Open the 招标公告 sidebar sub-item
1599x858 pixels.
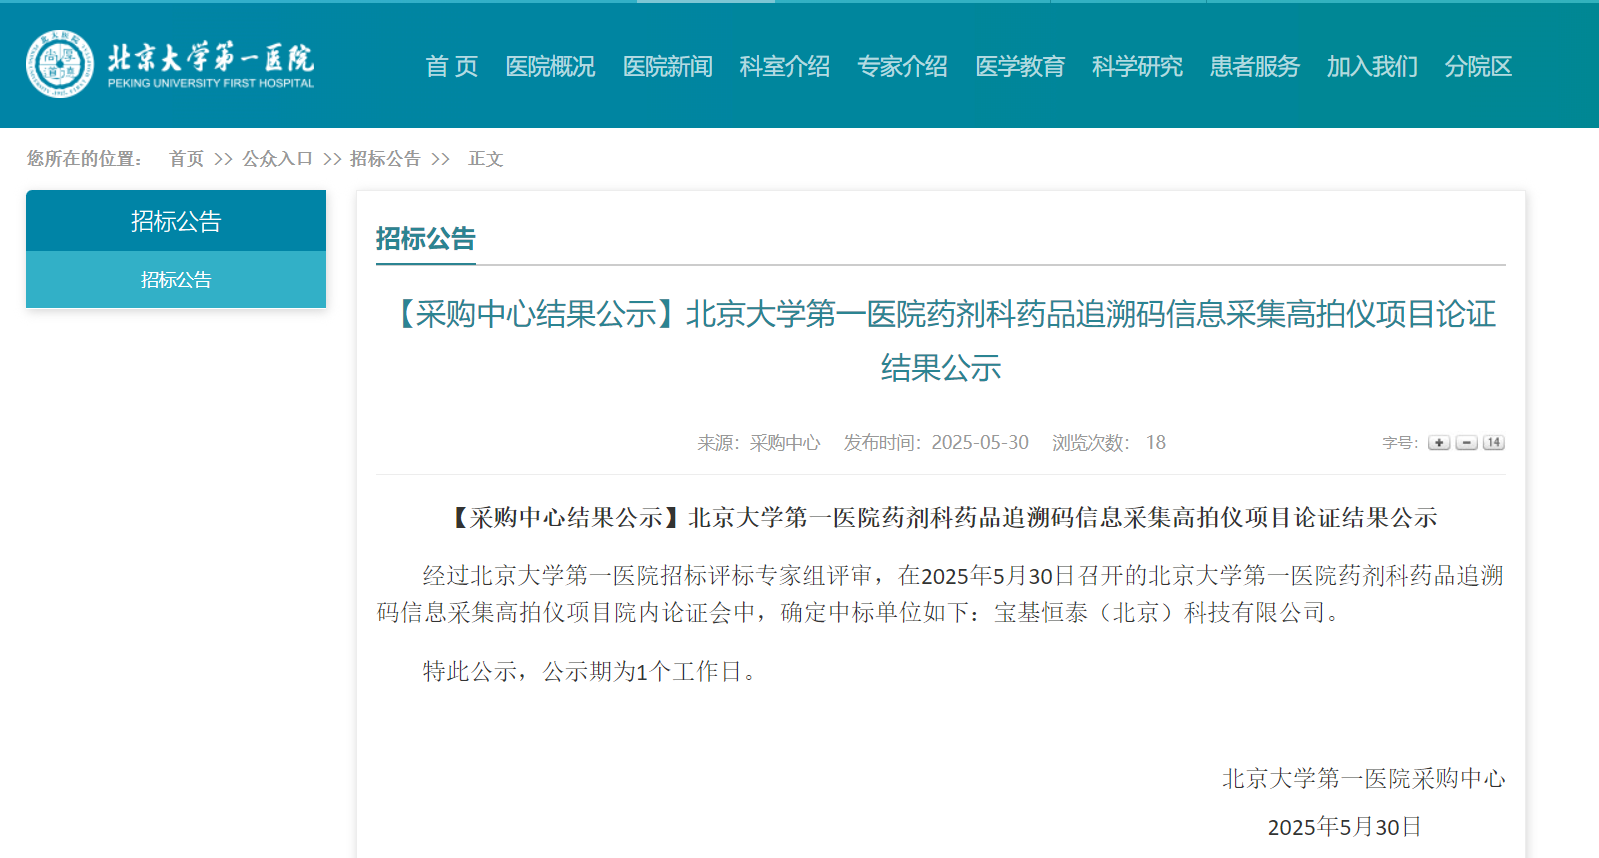coord(176,280)
